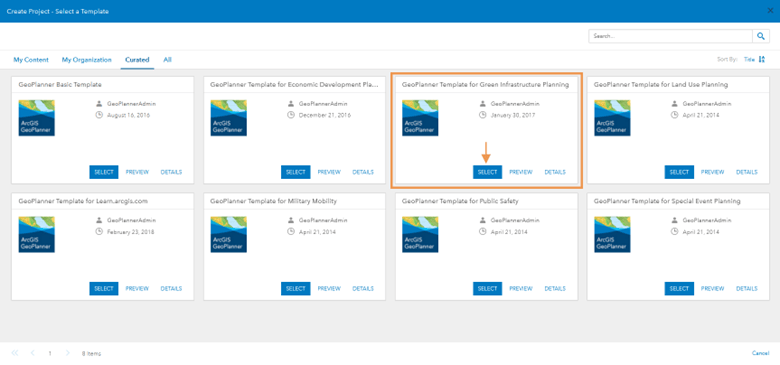Open the All tab
The image size is (780, 365).
(168, 60)
